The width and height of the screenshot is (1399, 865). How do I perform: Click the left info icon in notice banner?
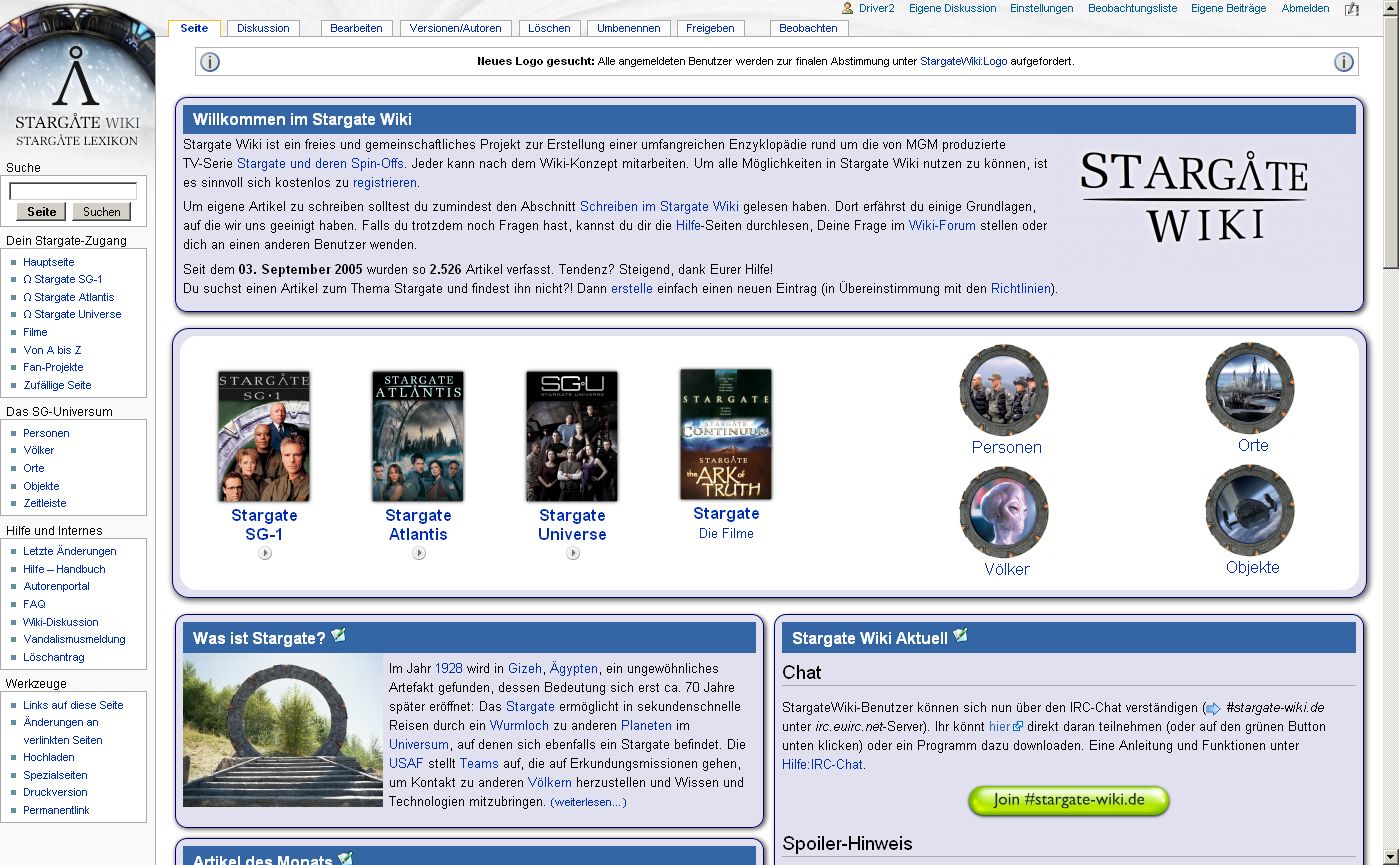pos(210,62)
